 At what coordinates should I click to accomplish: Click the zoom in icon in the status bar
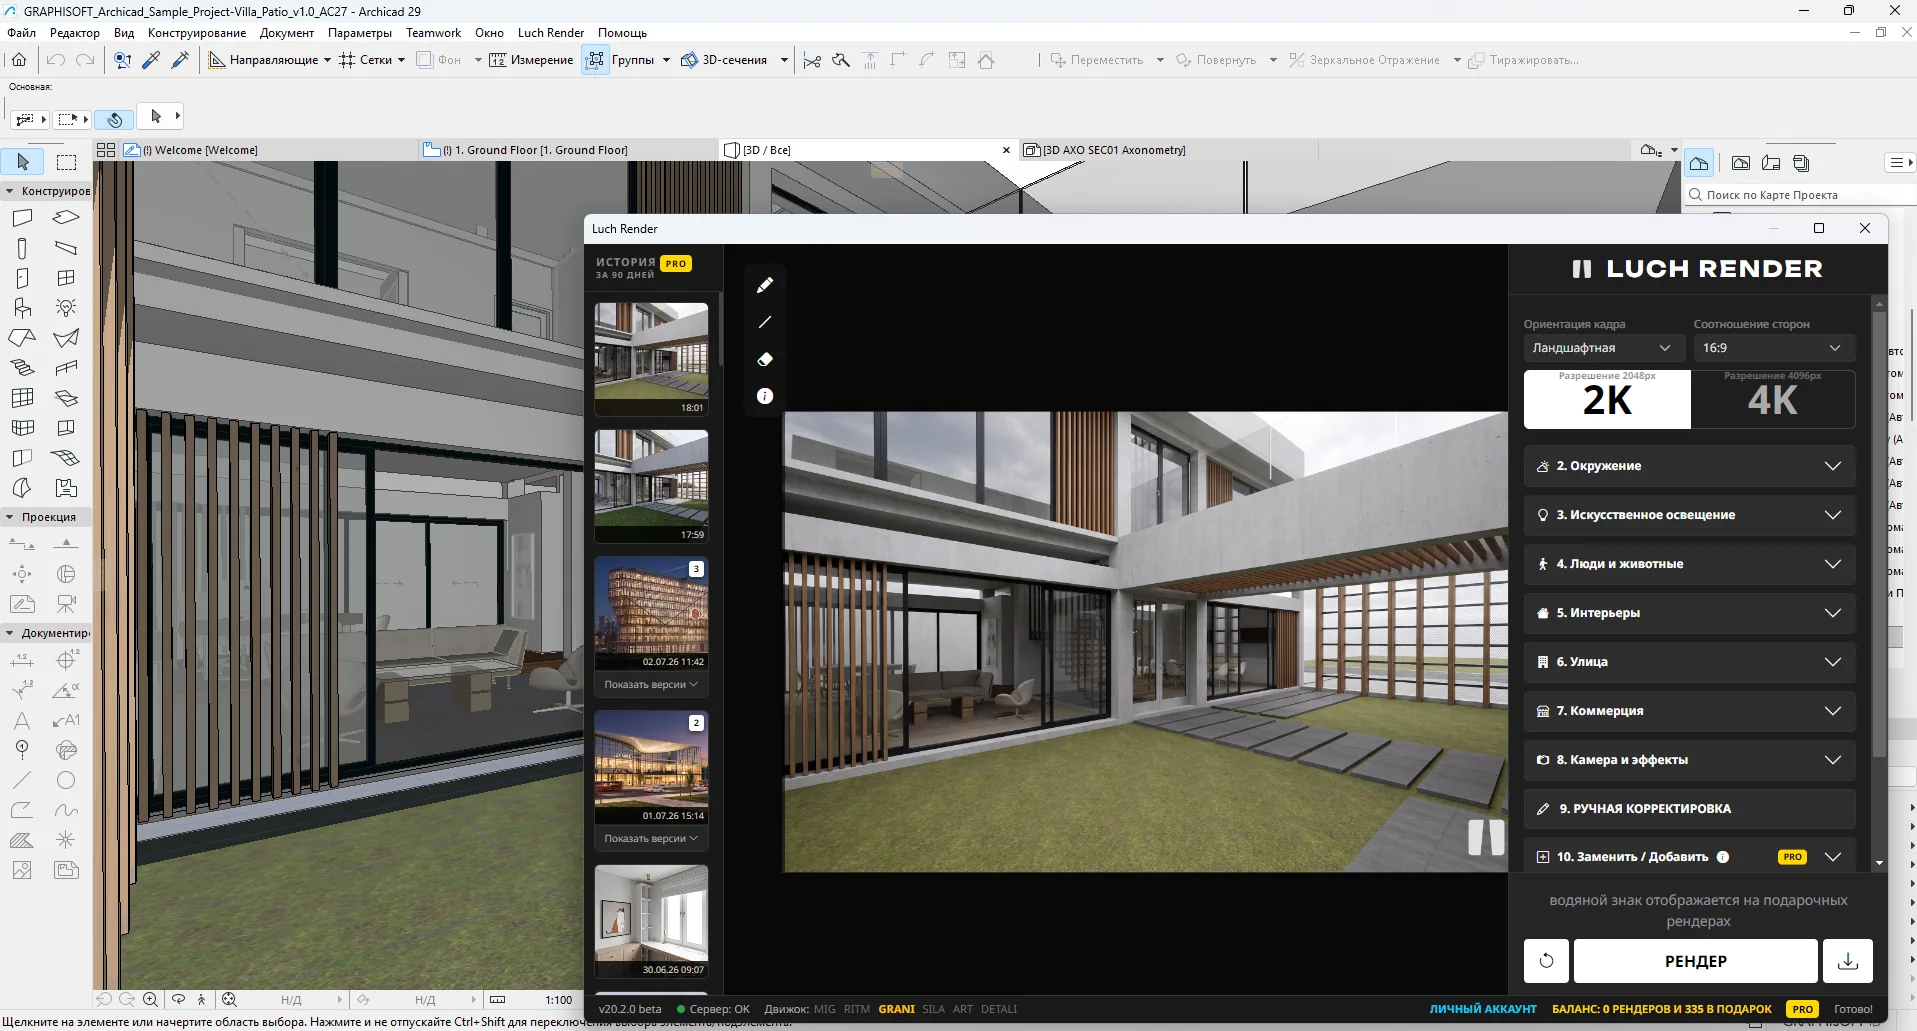pyautogui.click(x=150, y=999)
